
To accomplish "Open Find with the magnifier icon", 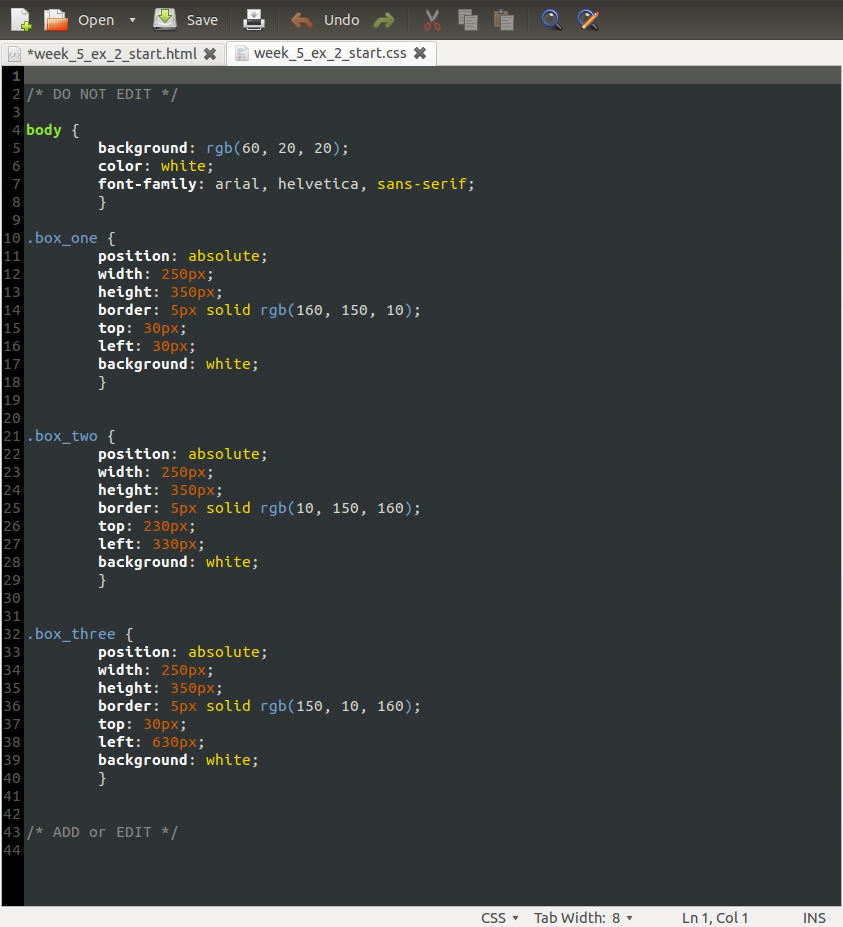I will (551, 19).
